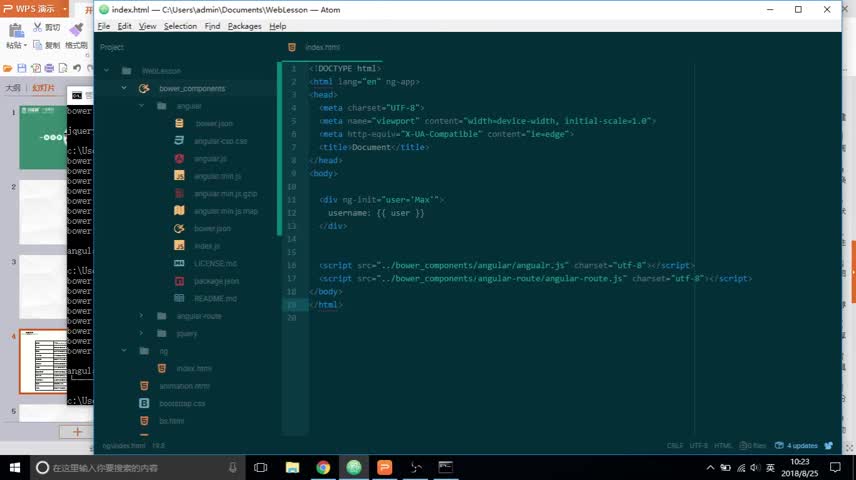
Task: Click the HTML5 icon of ng/index.html
Action: (x=162, y=368)
